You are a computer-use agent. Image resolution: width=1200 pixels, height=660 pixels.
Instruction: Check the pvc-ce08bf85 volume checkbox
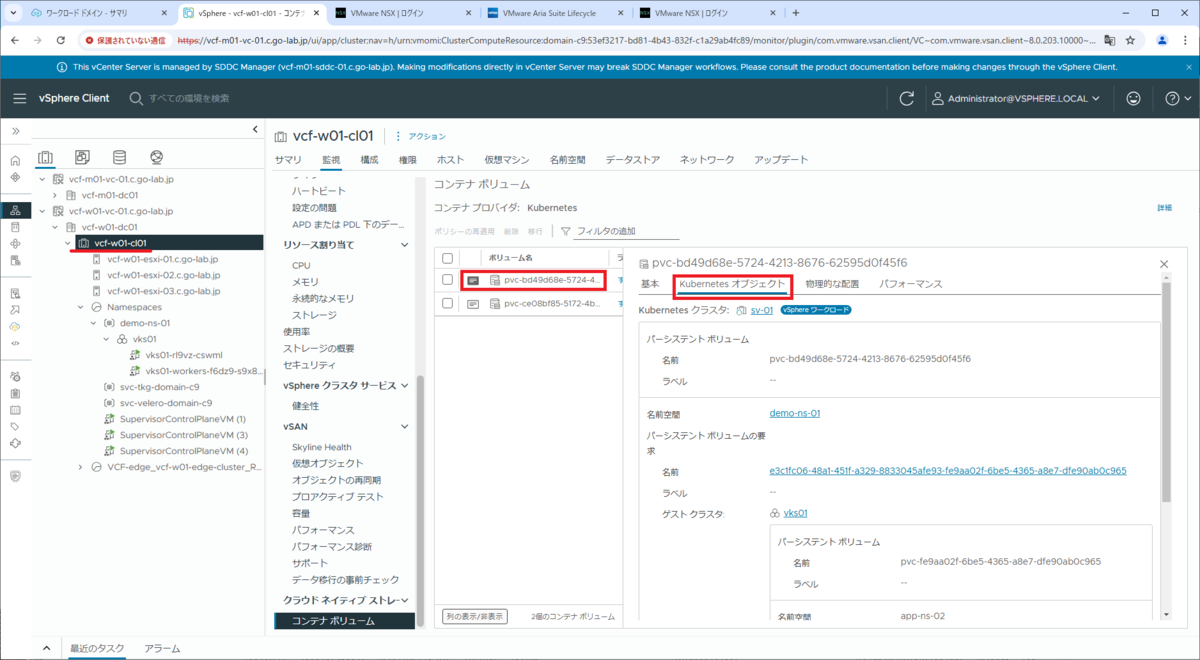(448, 304)
